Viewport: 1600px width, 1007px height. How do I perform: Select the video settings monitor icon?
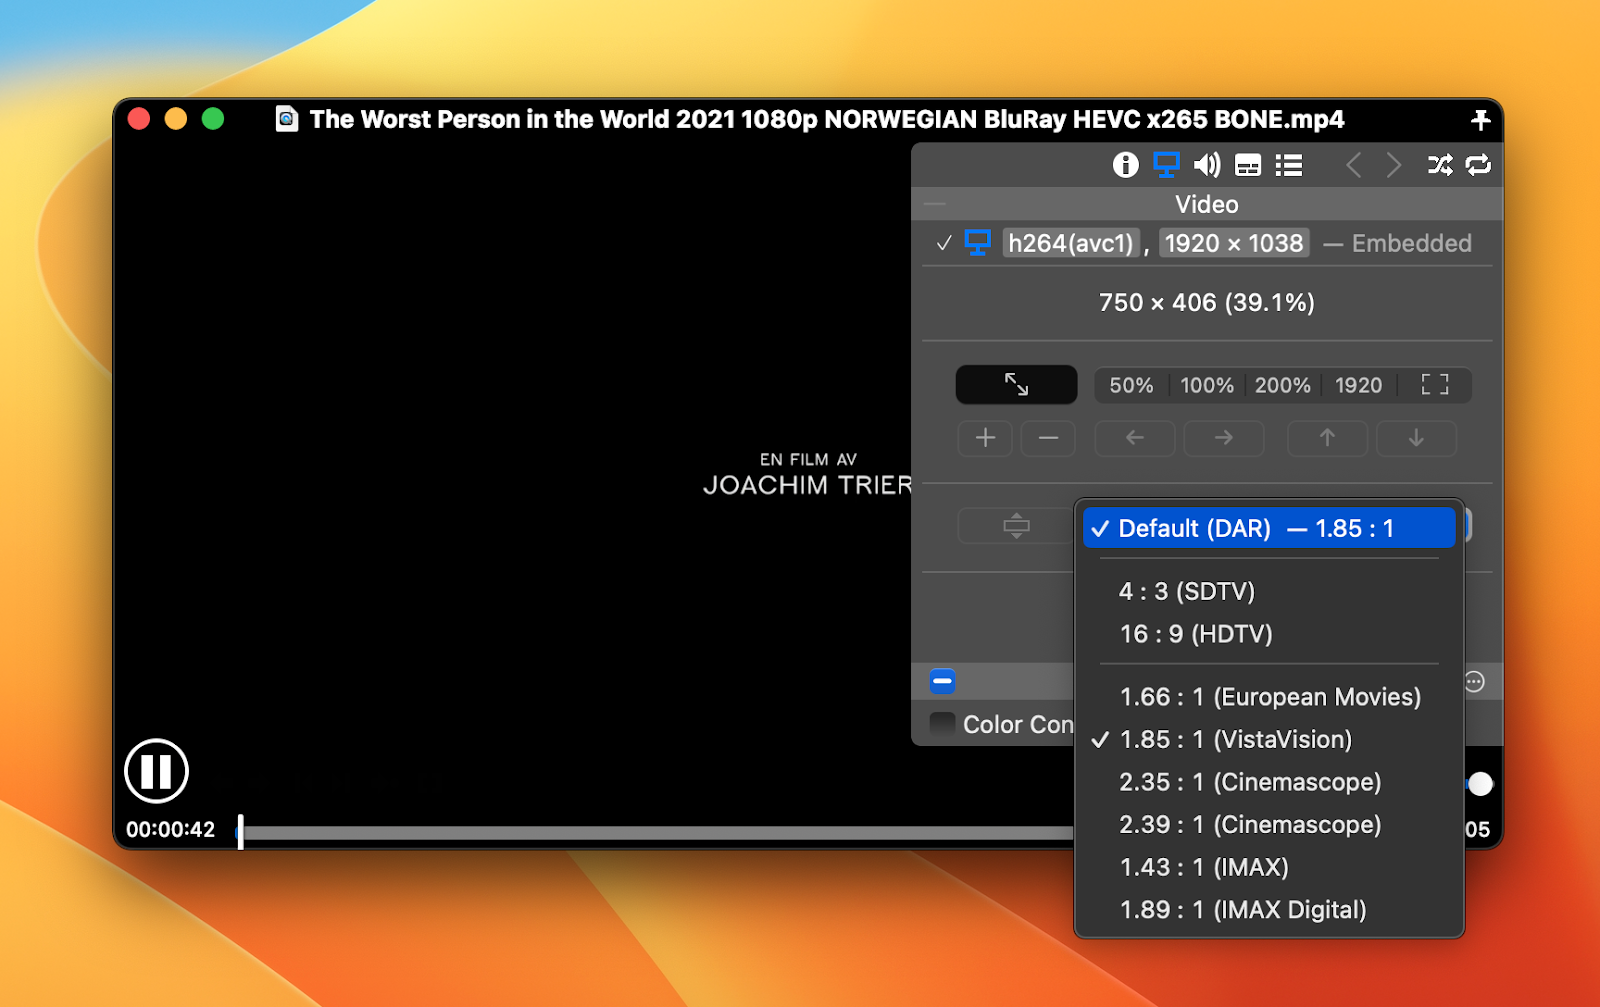1166,165
